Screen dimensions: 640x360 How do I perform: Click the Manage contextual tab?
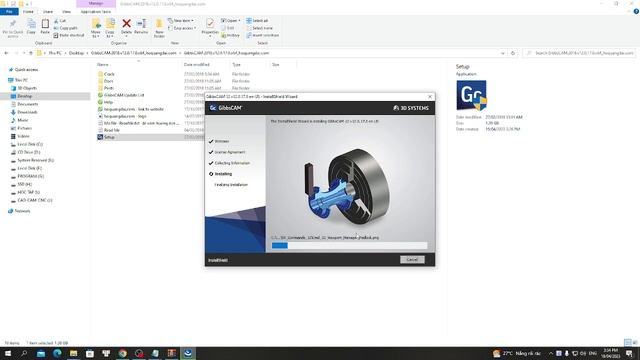[96, 4]
